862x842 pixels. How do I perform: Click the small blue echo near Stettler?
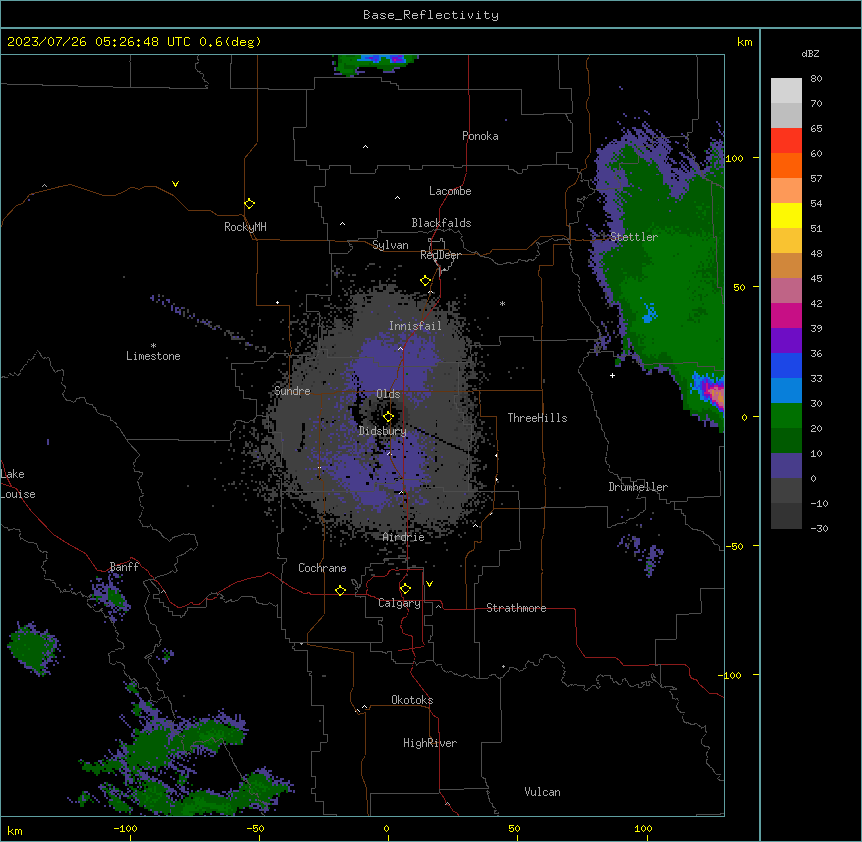pos(650,313)
